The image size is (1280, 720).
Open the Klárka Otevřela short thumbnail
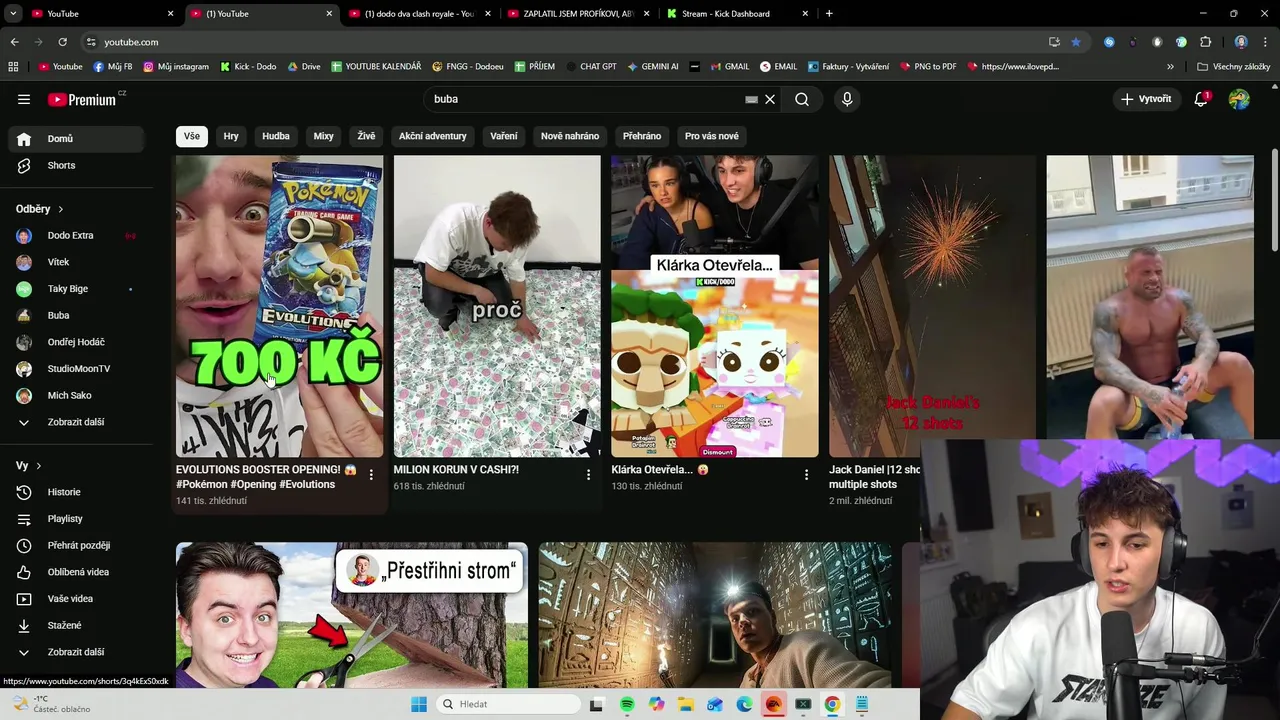pos(715,306)
